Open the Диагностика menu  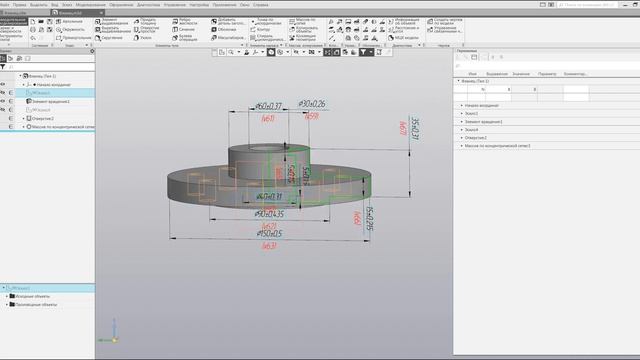148,5
